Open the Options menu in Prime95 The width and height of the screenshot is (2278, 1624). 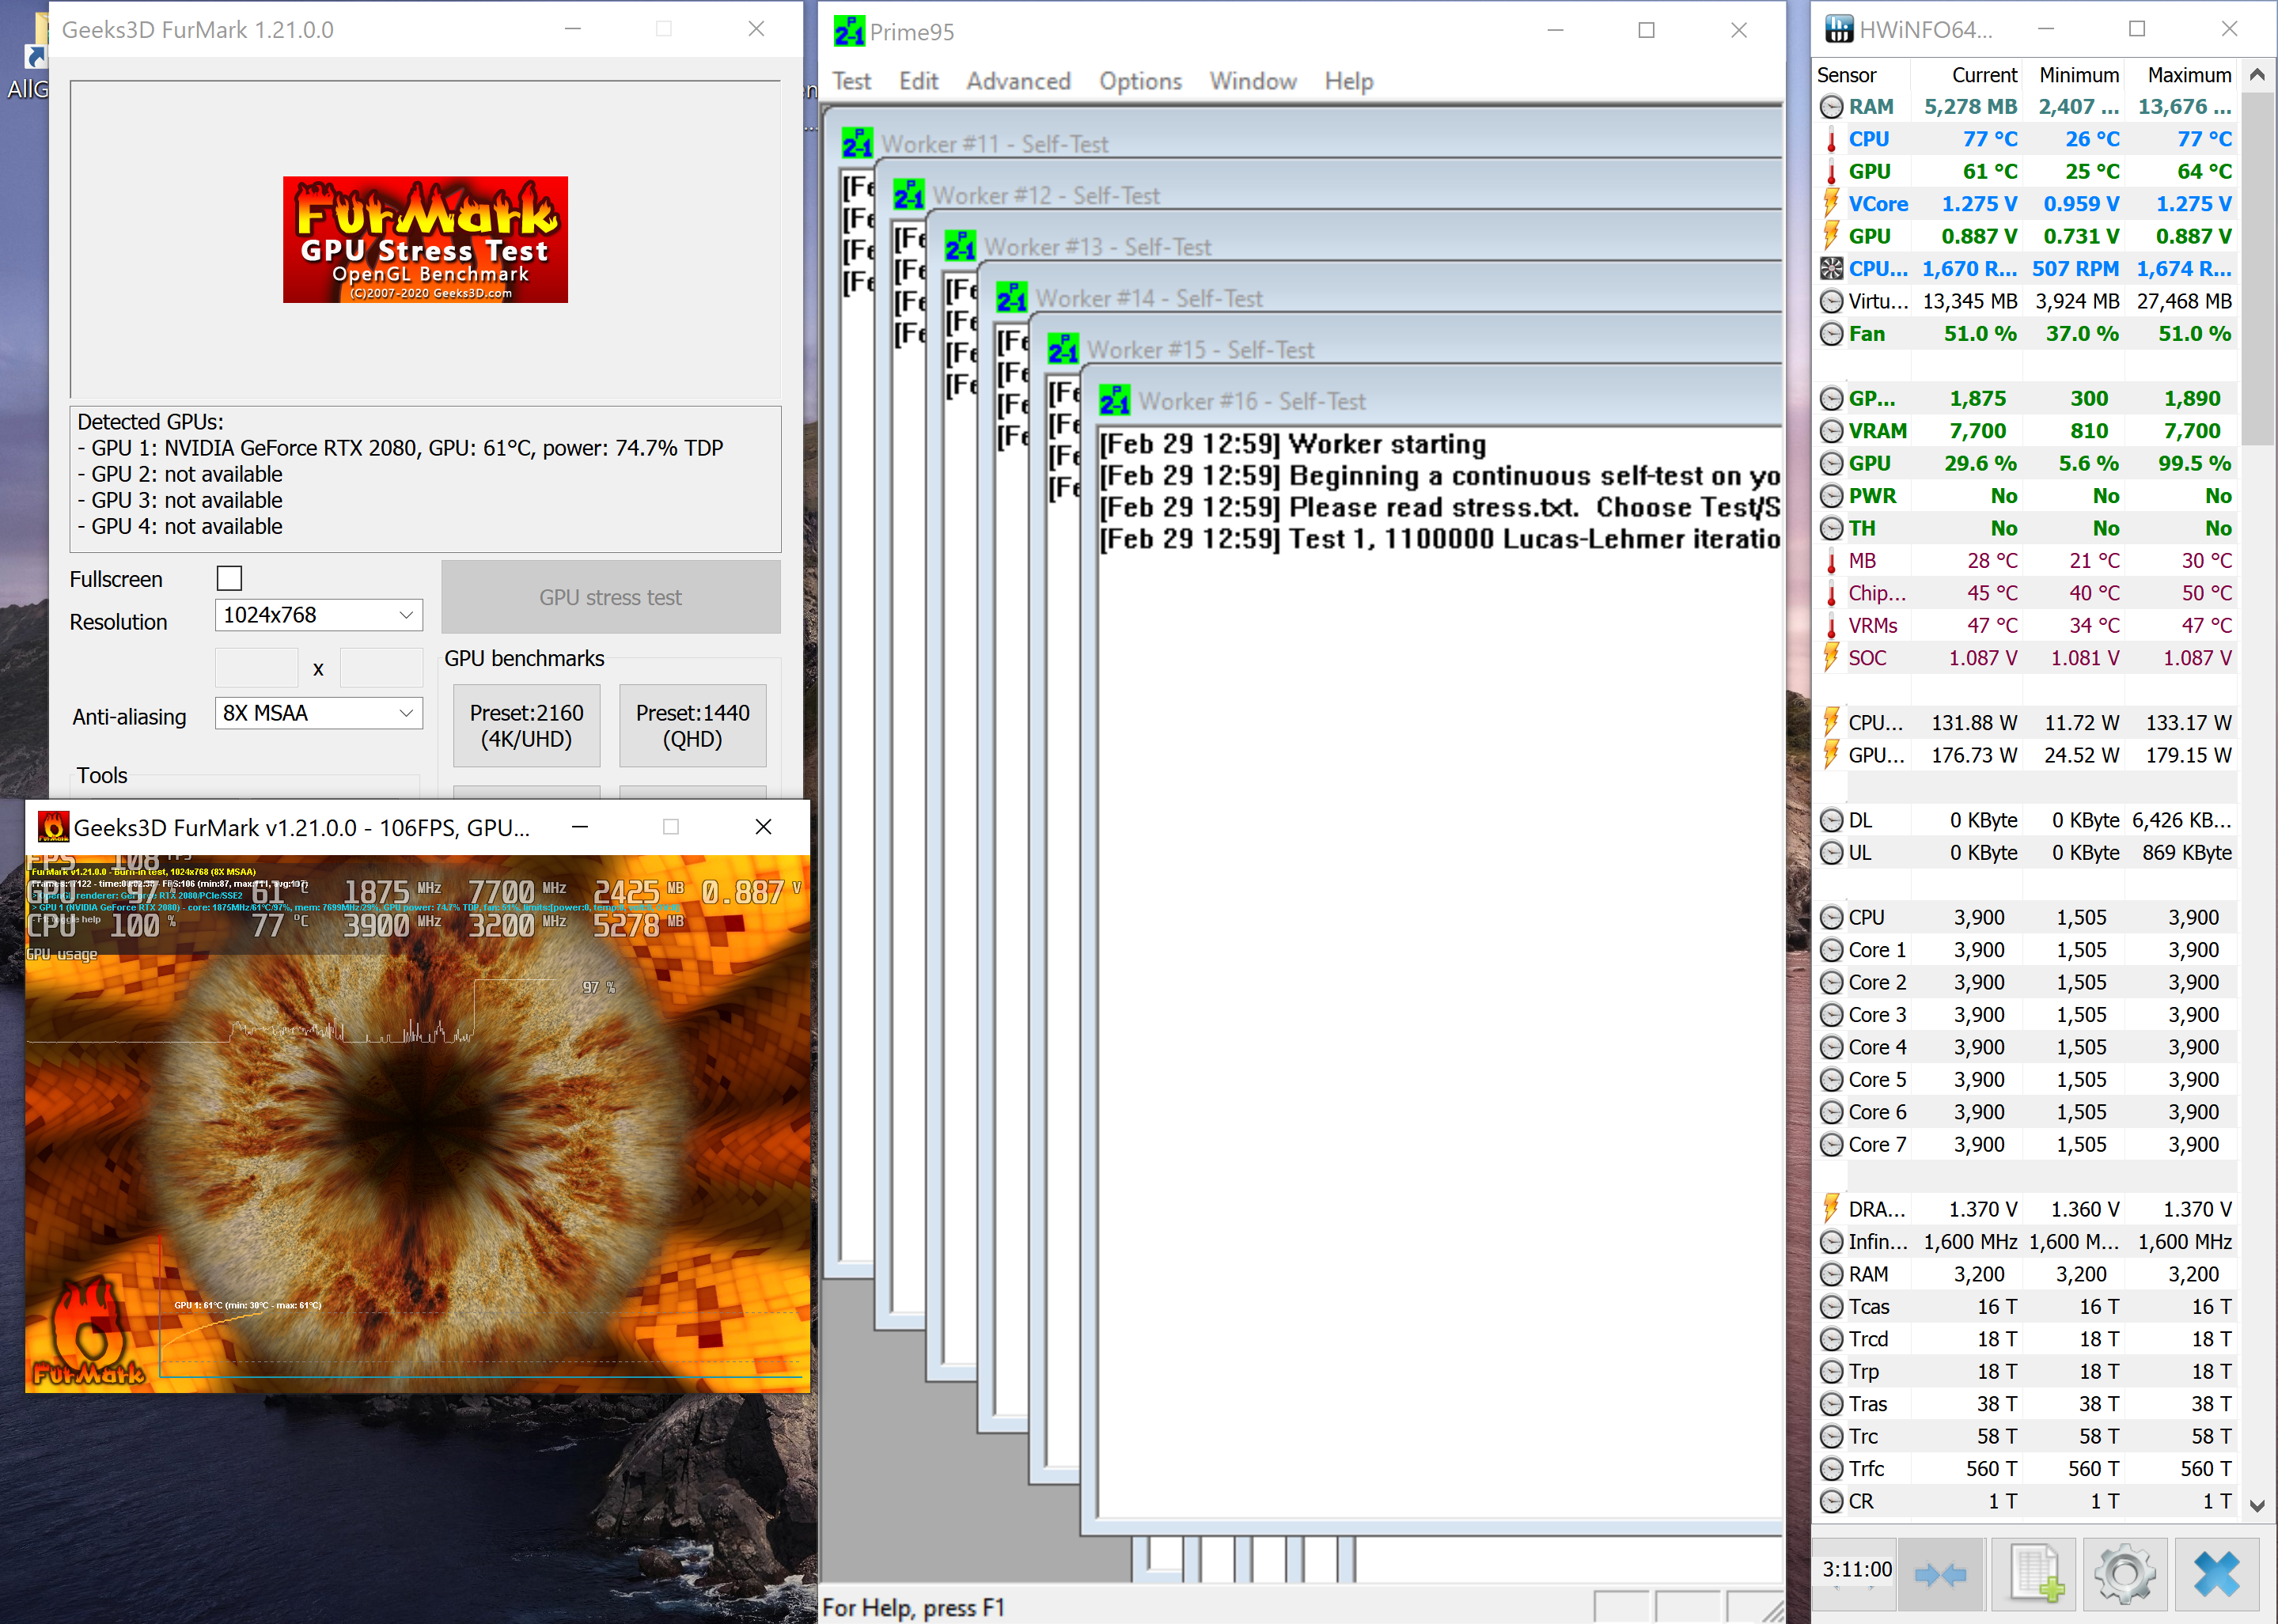point(1140,81)
